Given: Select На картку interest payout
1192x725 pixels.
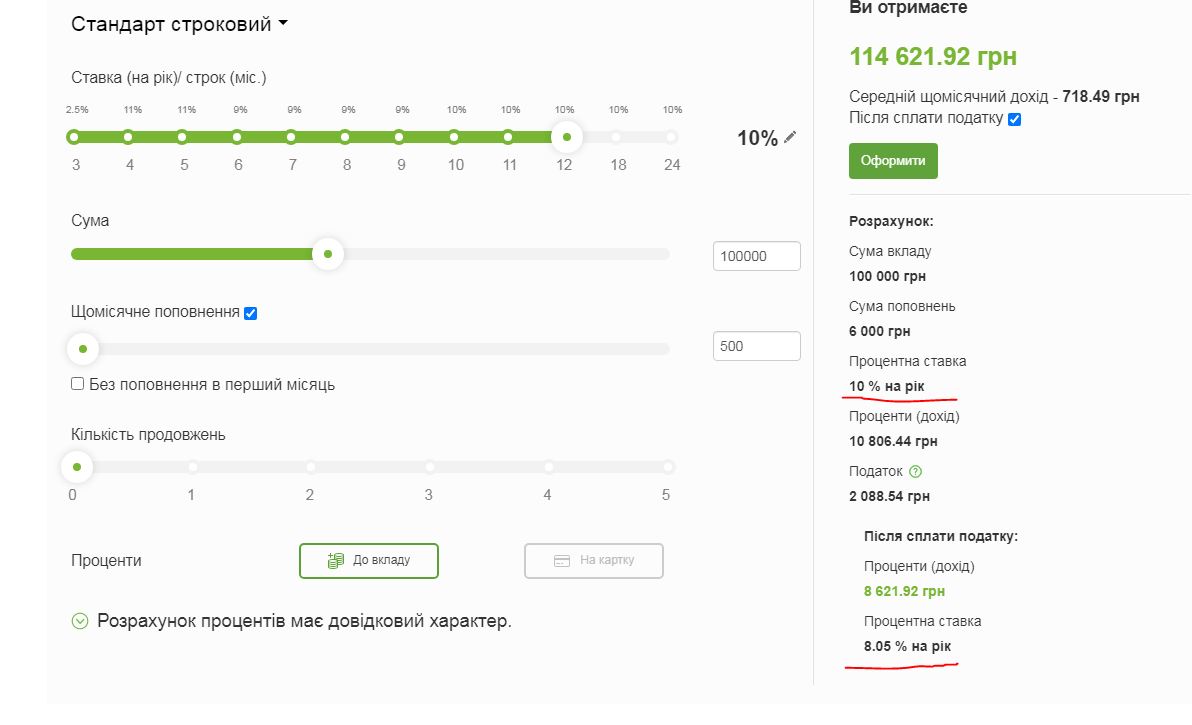Looking at the screenshot, I should [x=594, y=561].
